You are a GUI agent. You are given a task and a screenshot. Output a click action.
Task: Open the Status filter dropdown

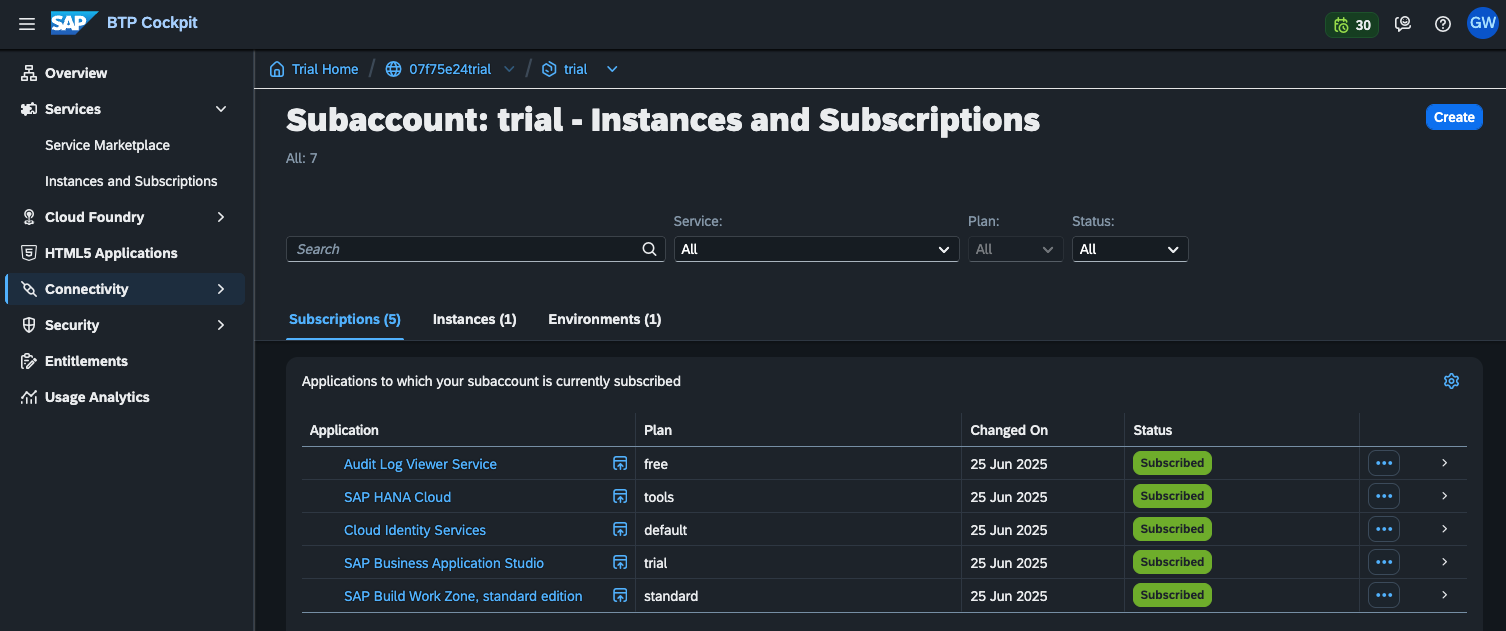[1130, 249]
